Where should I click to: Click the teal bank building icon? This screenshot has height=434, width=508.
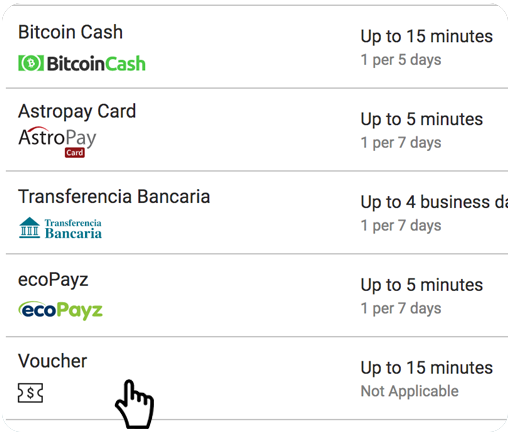click(30, 228)
